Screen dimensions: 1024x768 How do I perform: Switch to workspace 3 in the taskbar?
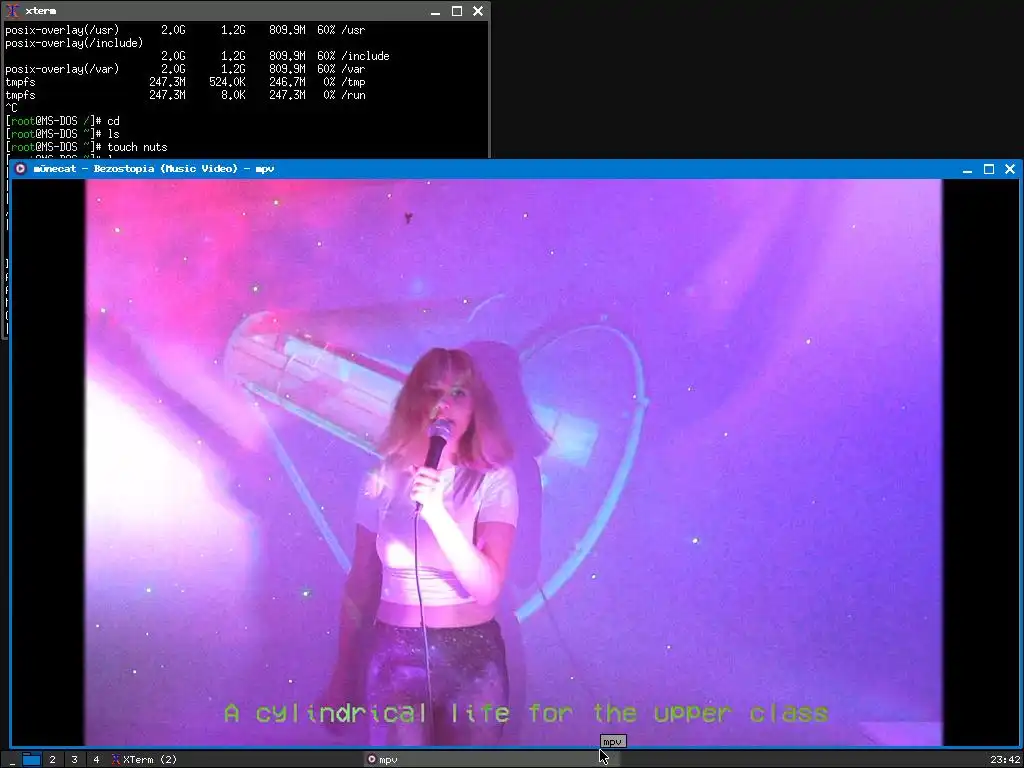point(74,760)
